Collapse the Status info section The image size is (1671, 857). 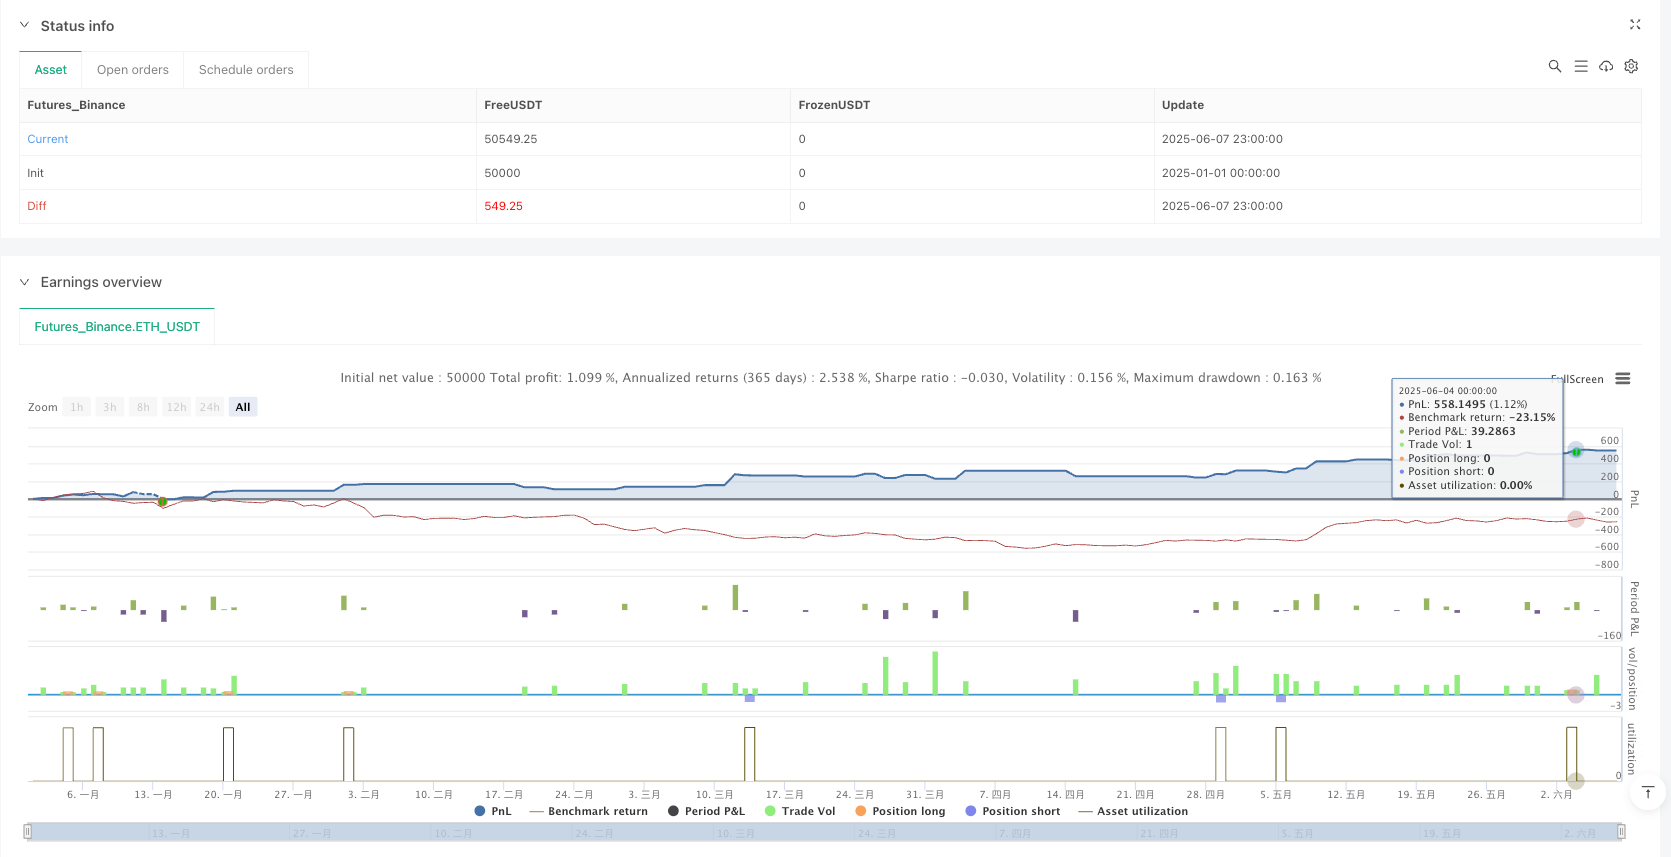coord(25,26)
